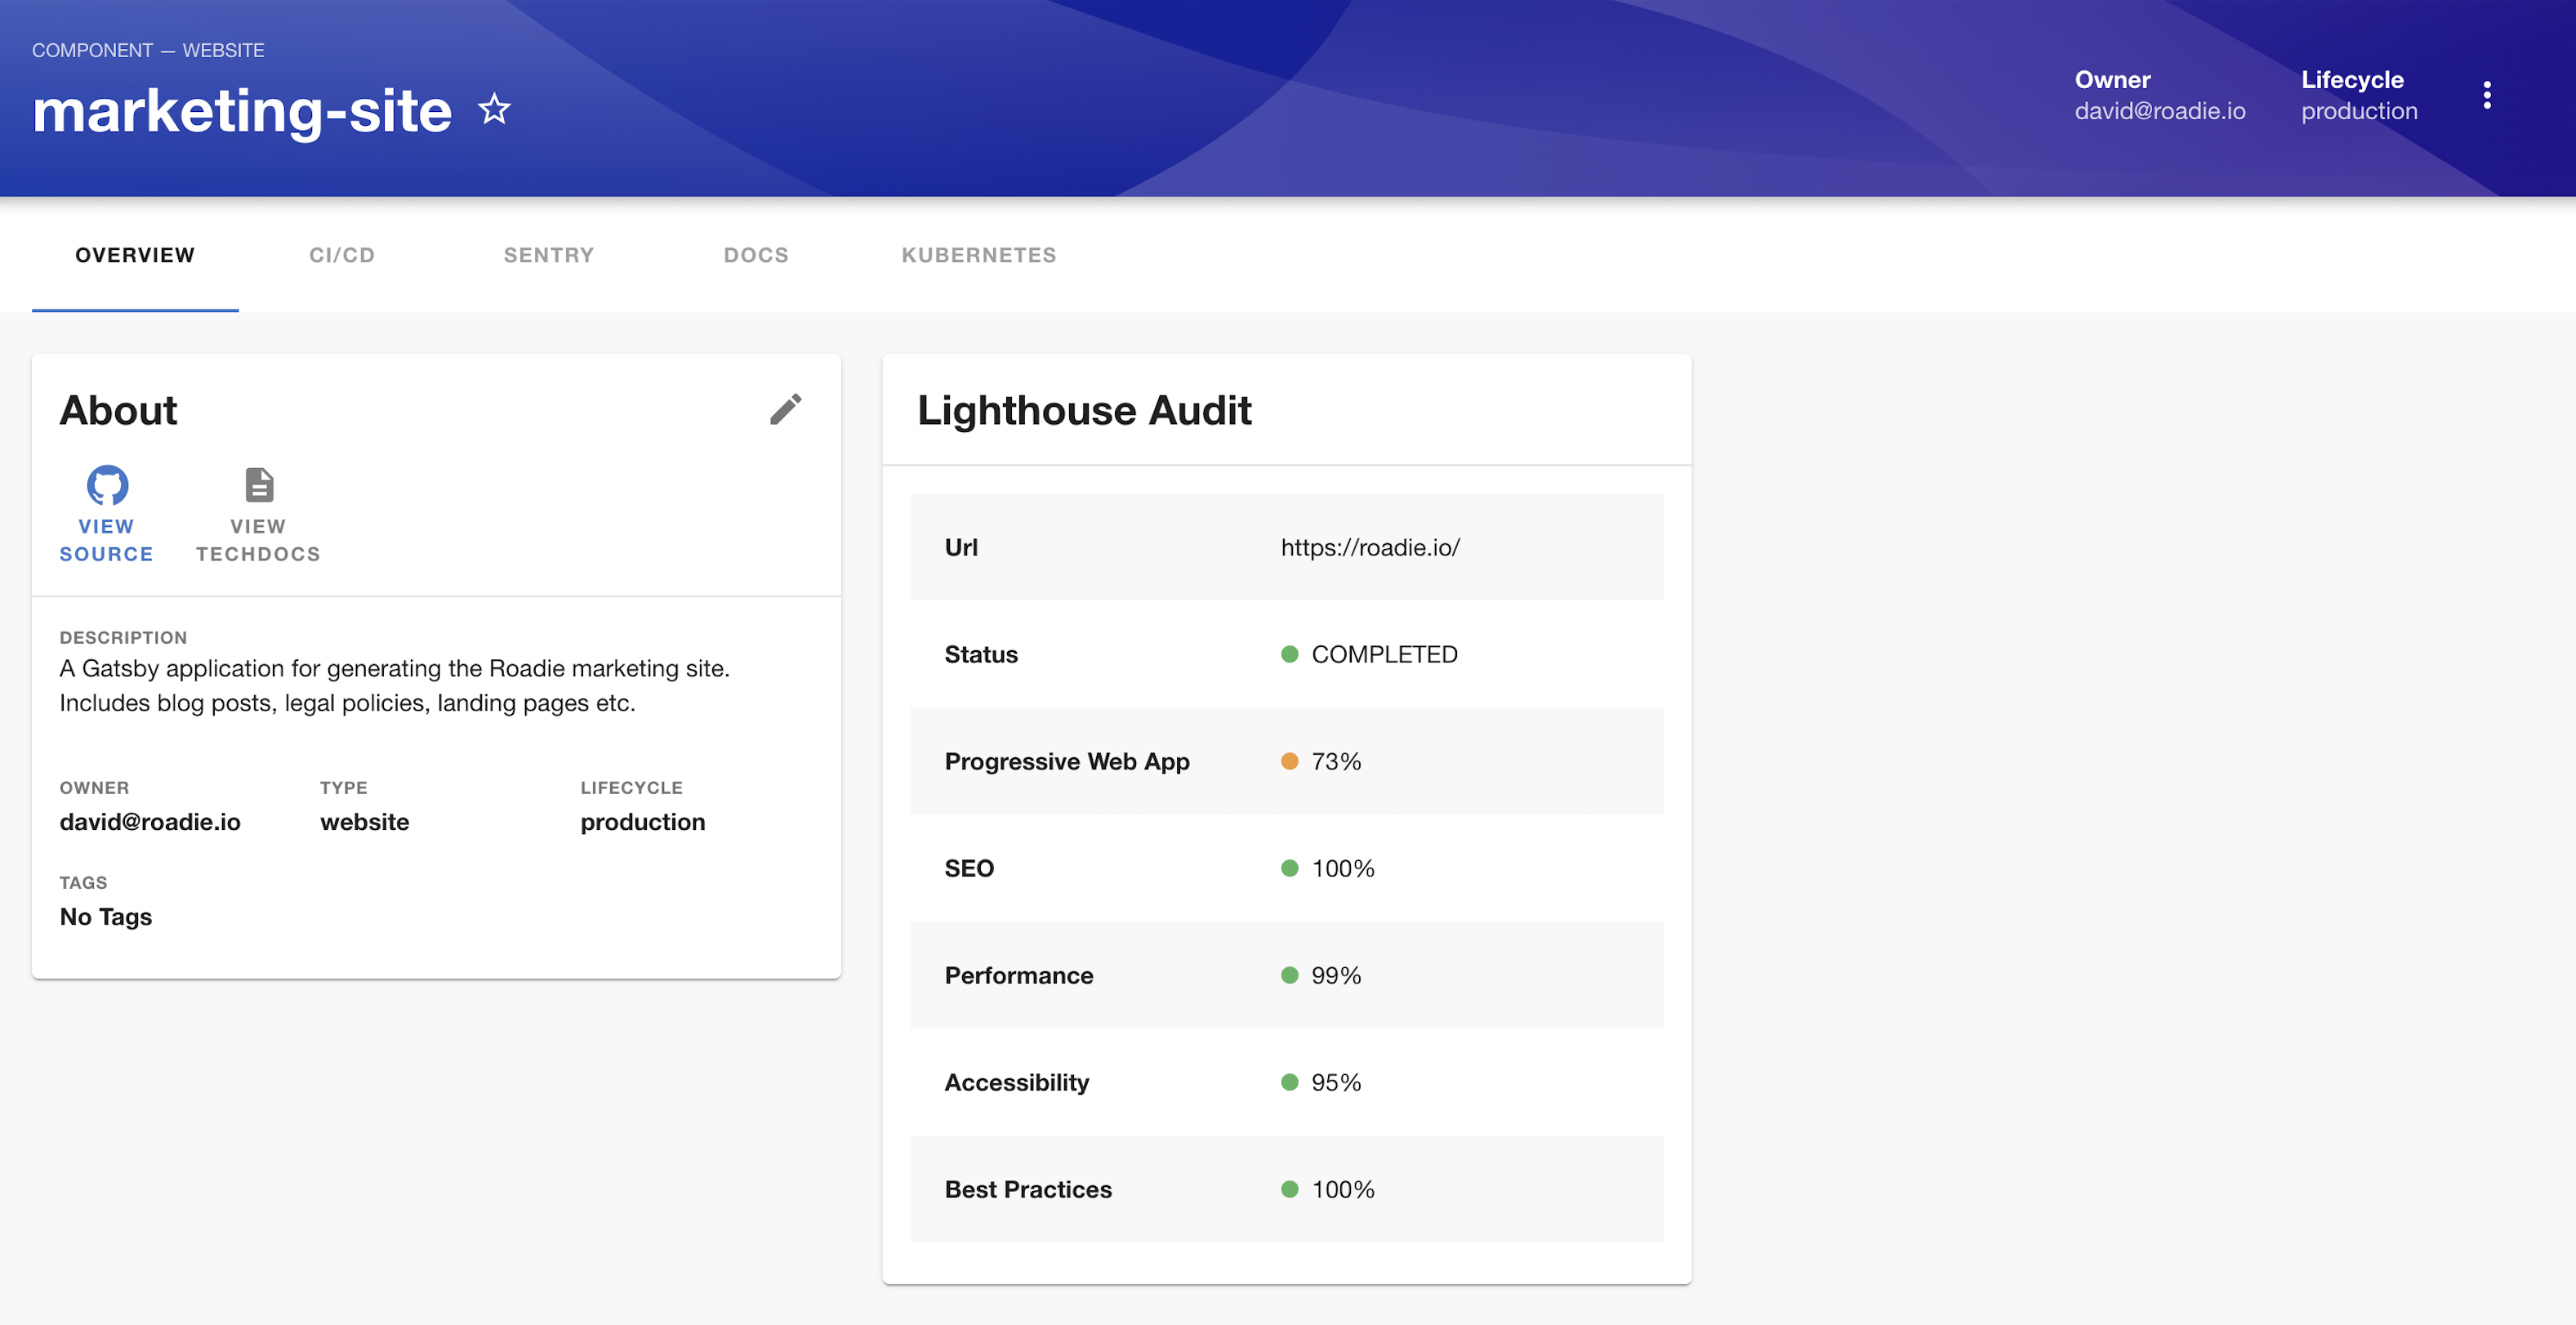
Task: Select the No Tags text under TAGS
Action: tap(105, 916)
